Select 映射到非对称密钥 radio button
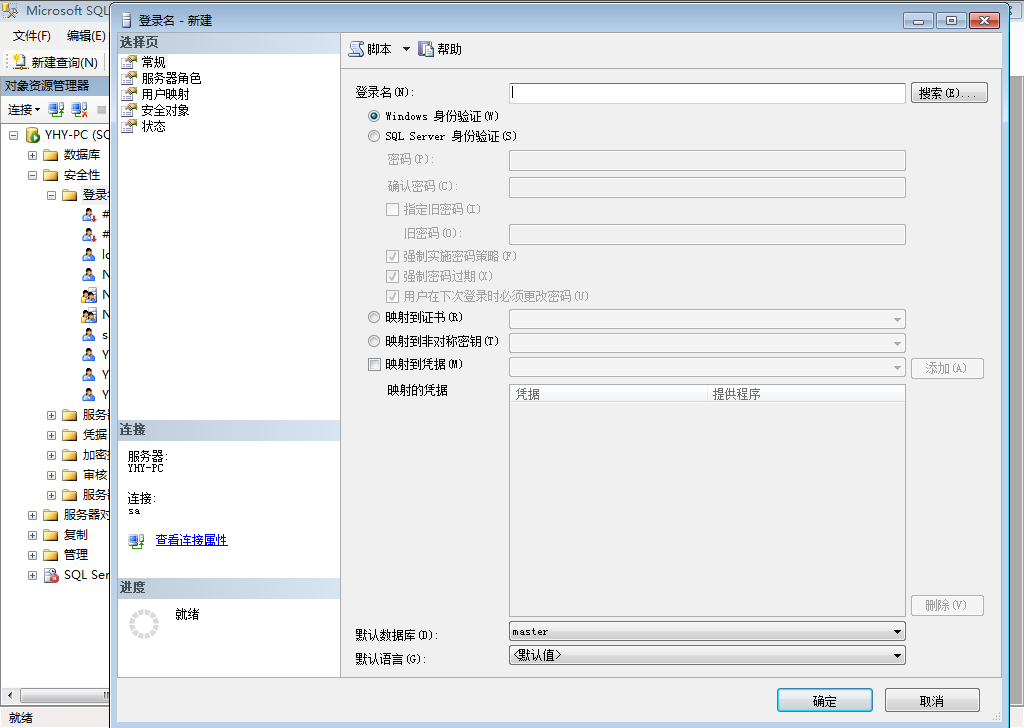This screenshot has width=1024, height=728. (x=374, y=341)
